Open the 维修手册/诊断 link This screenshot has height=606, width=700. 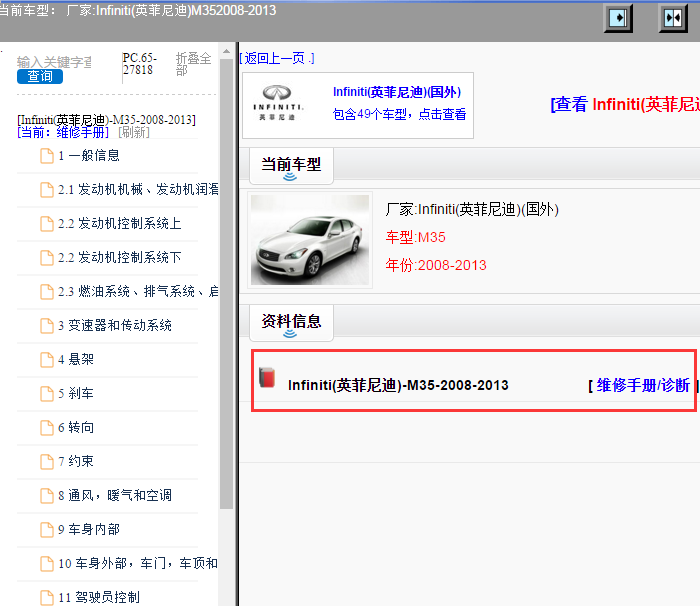click(x=643, y=385)
